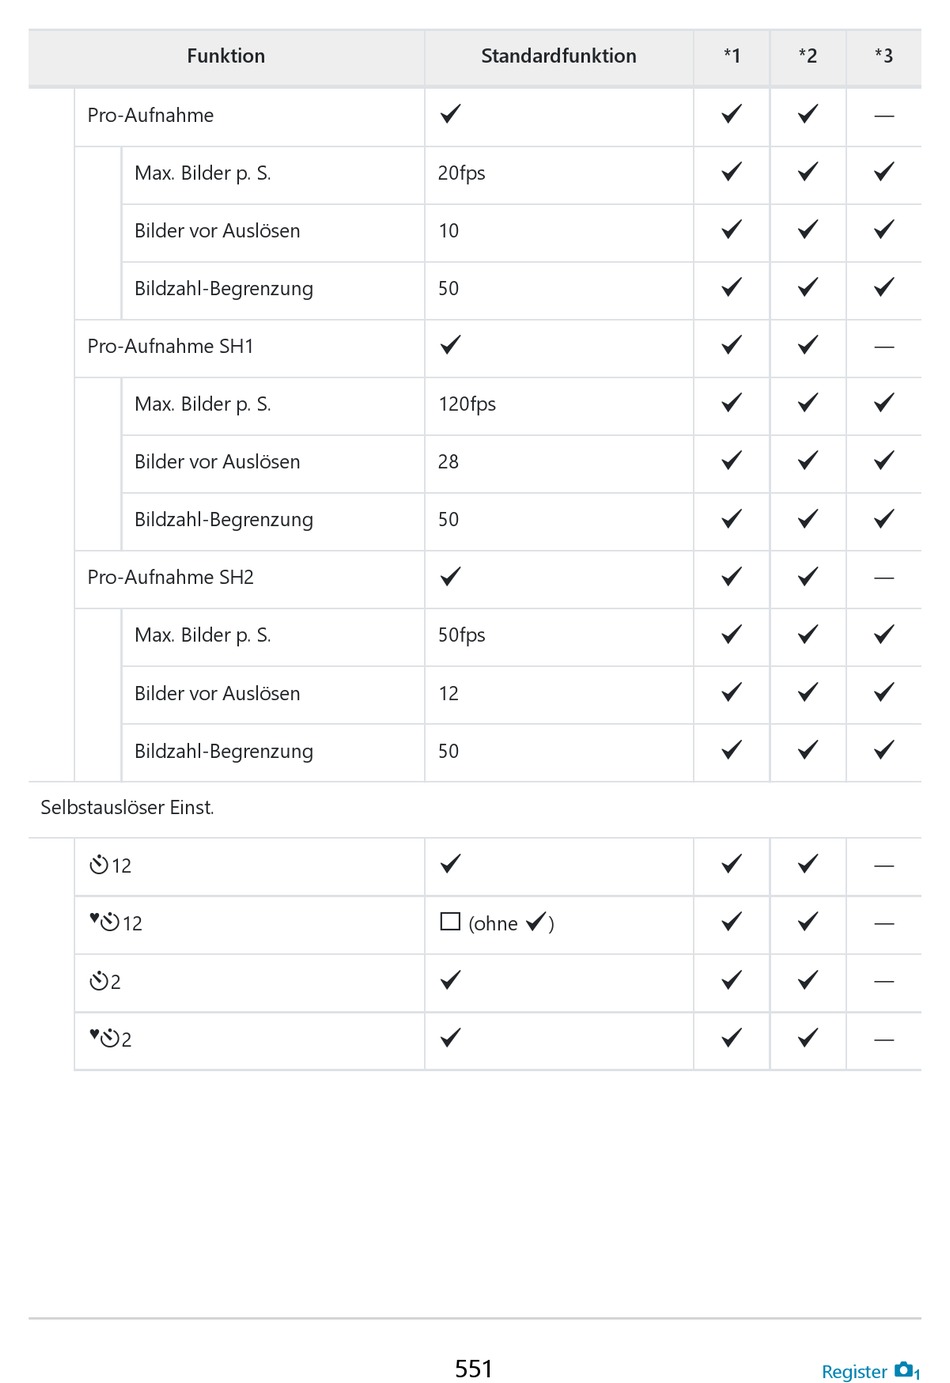This screenshot has width=950, height=1383.
Task: Click page number 551
Action: [474, 1368]
